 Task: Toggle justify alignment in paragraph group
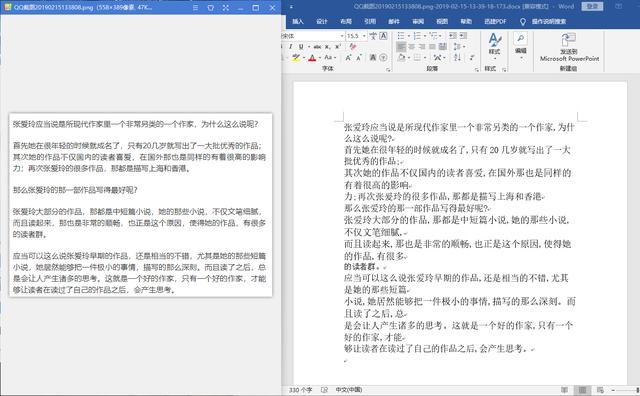[432, 47]
